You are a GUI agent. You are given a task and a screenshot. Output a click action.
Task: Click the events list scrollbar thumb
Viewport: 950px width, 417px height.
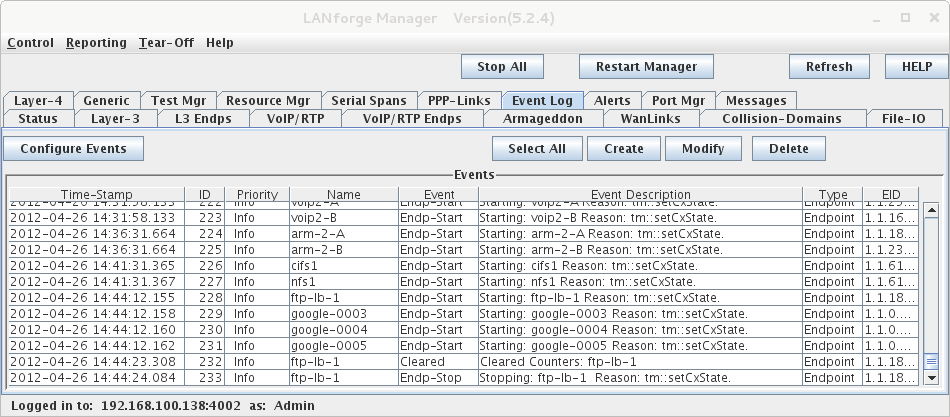[x=931, y=362]
